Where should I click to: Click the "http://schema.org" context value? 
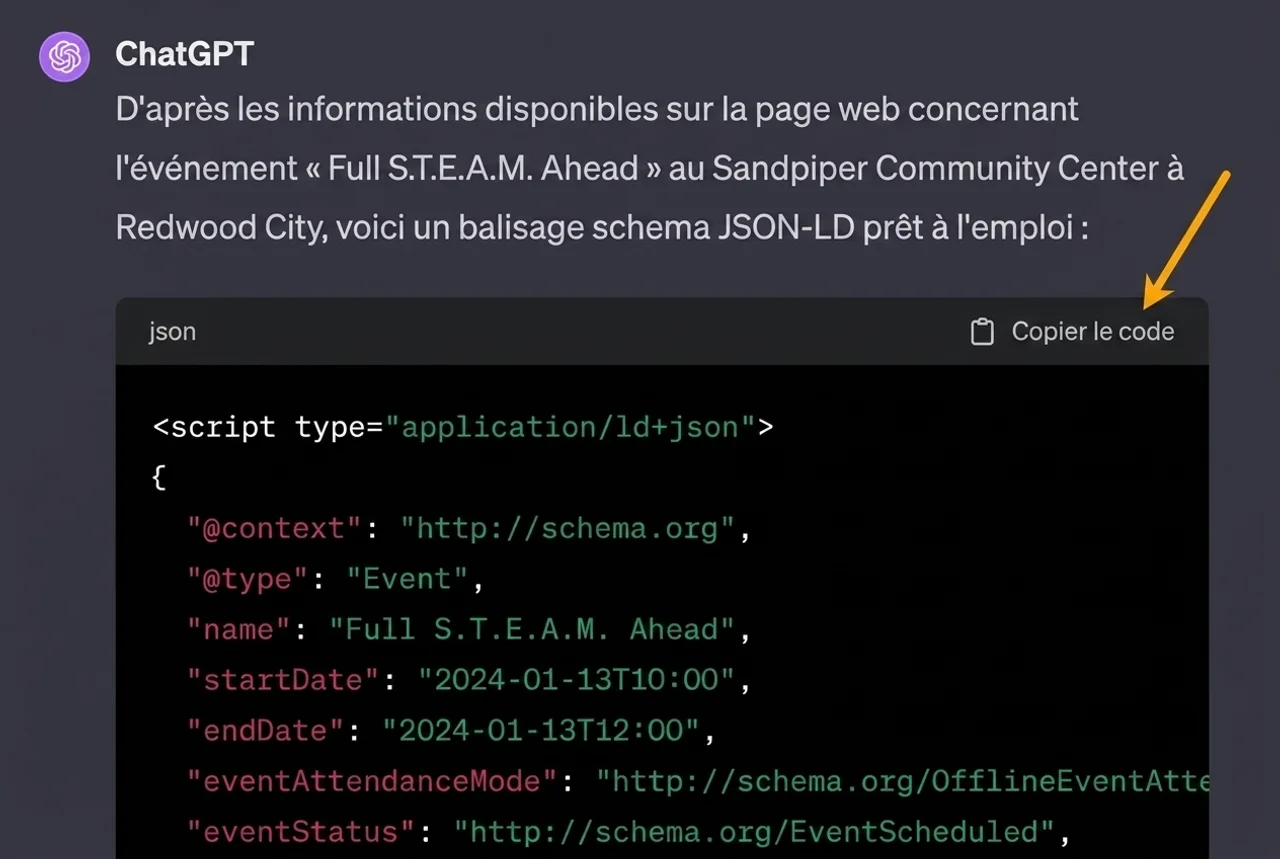point(568,528)
